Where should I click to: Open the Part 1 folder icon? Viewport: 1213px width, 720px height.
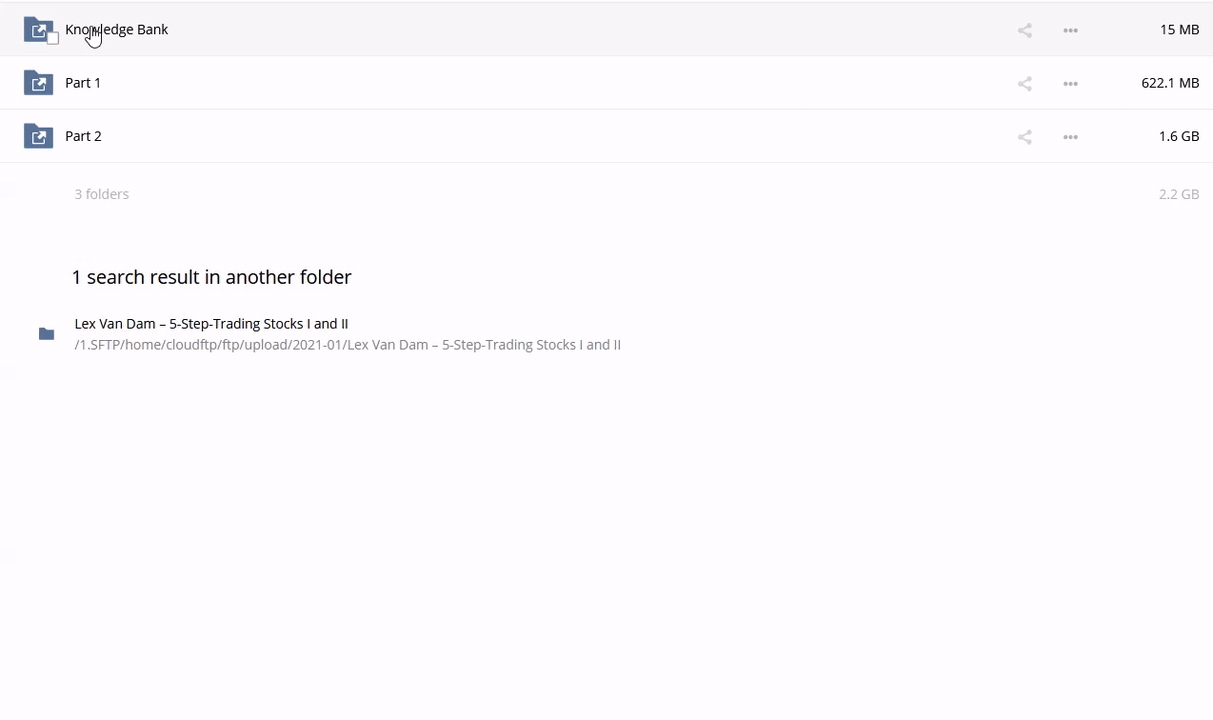[x=38, y=83]
